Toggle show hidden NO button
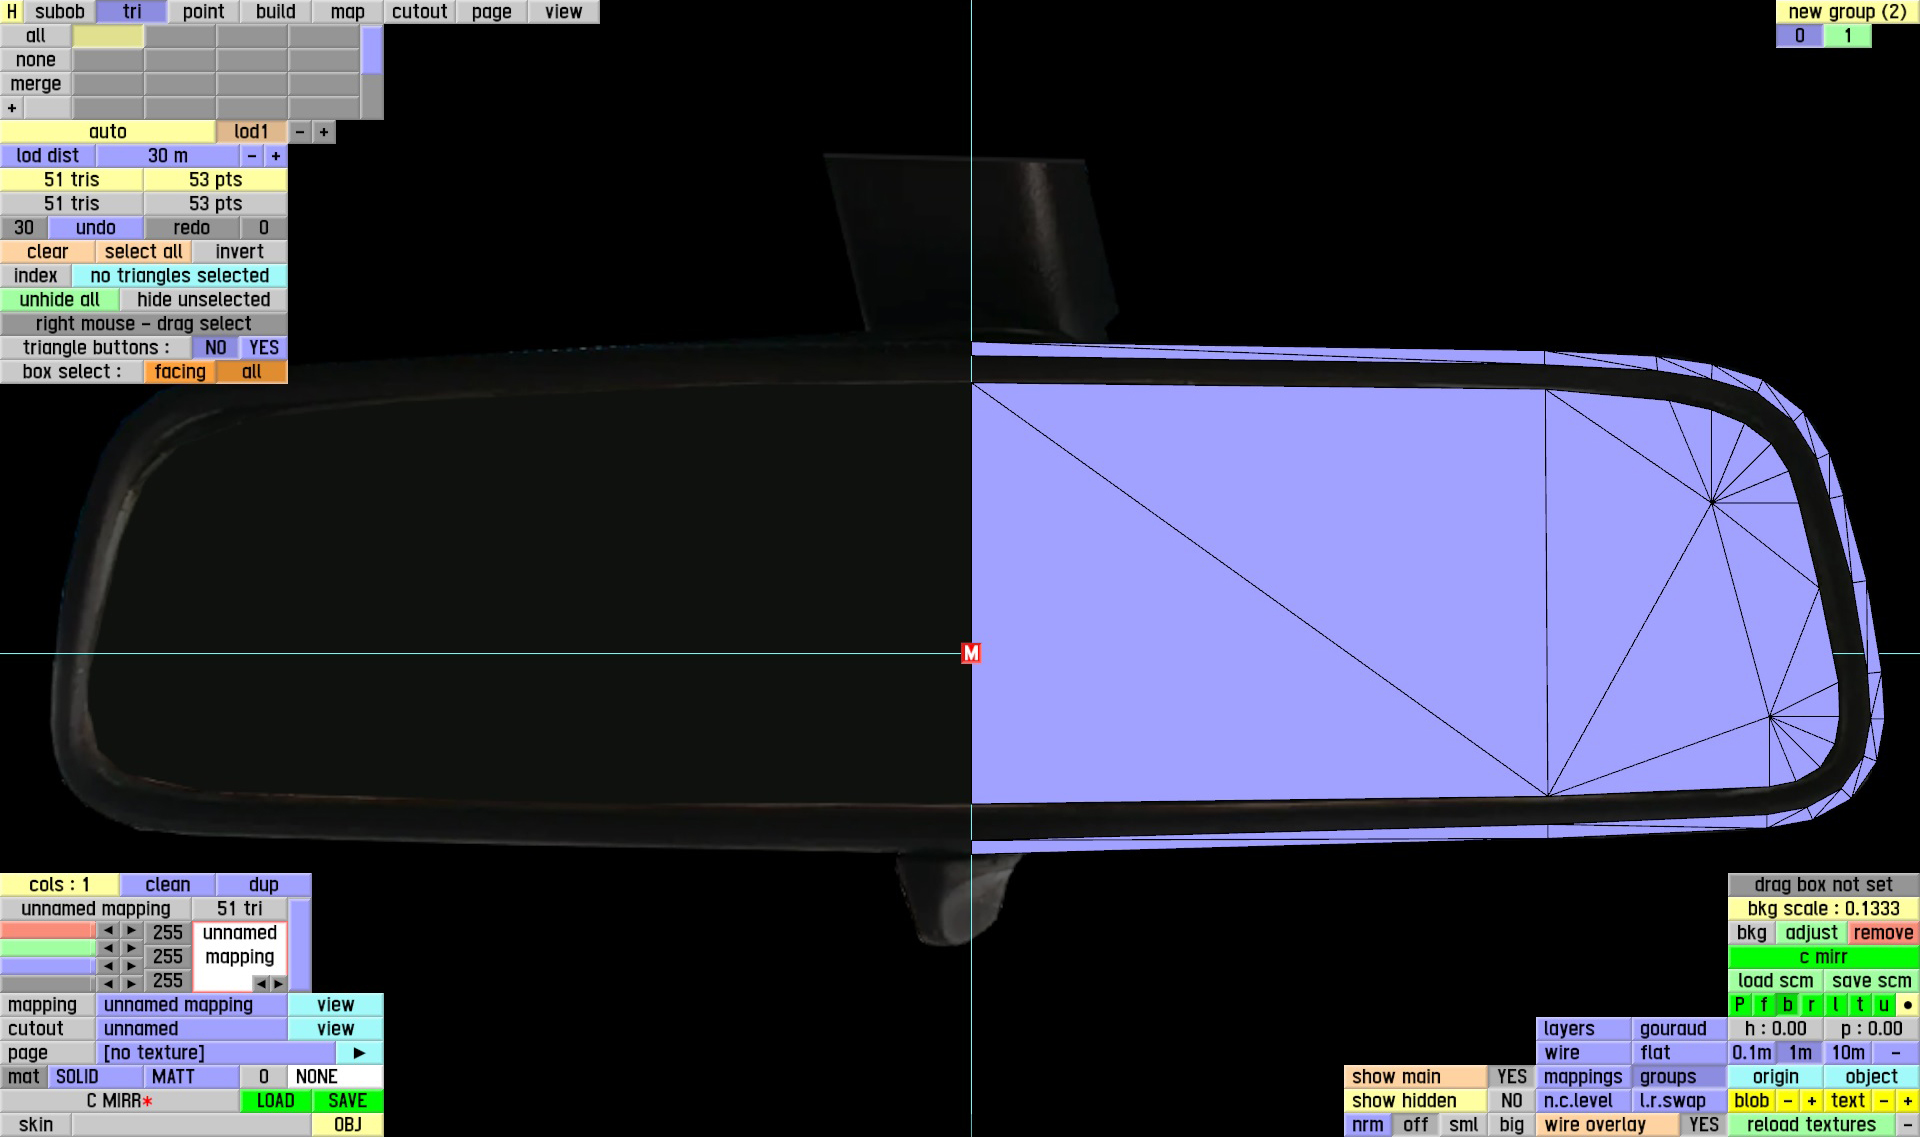Image resolution: width=1920 pixels, height=1137 pixels. pyautogui.click(x=1511, y=1101)
